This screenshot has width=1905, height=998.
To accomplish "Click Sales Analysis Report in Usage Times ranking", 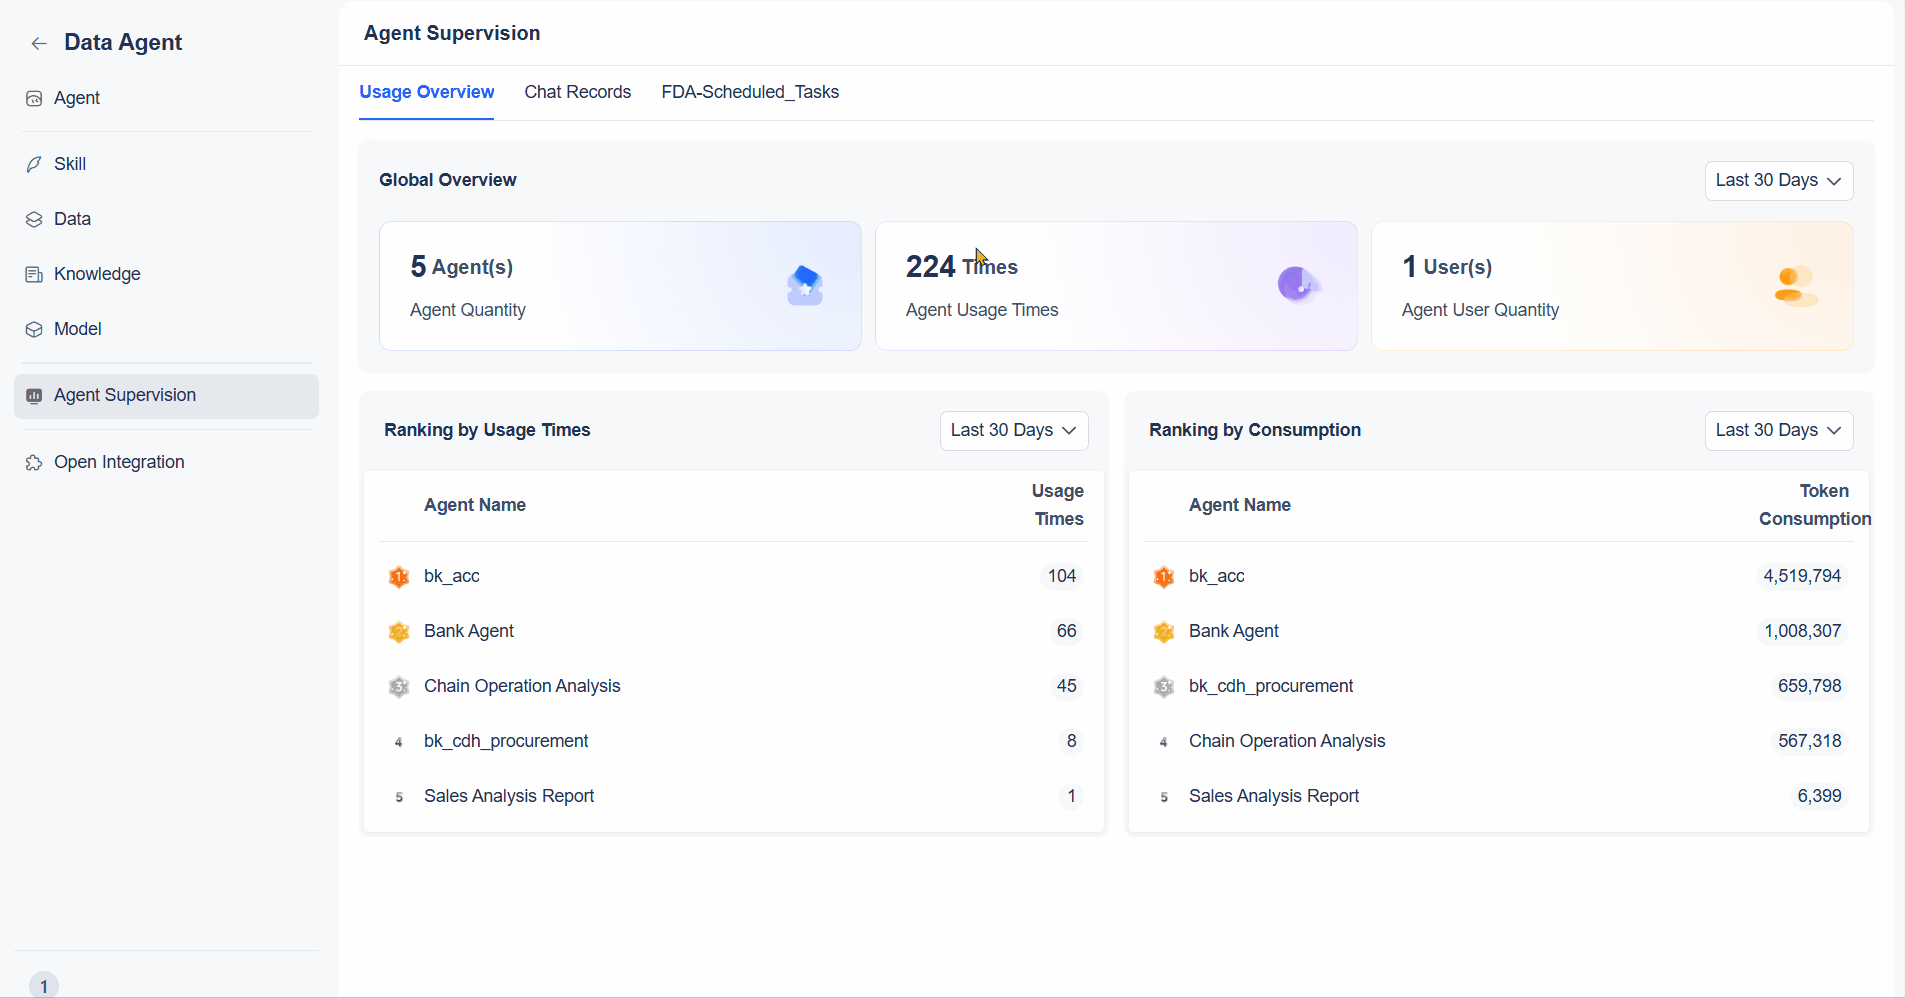I will click(x=509, y=796).
